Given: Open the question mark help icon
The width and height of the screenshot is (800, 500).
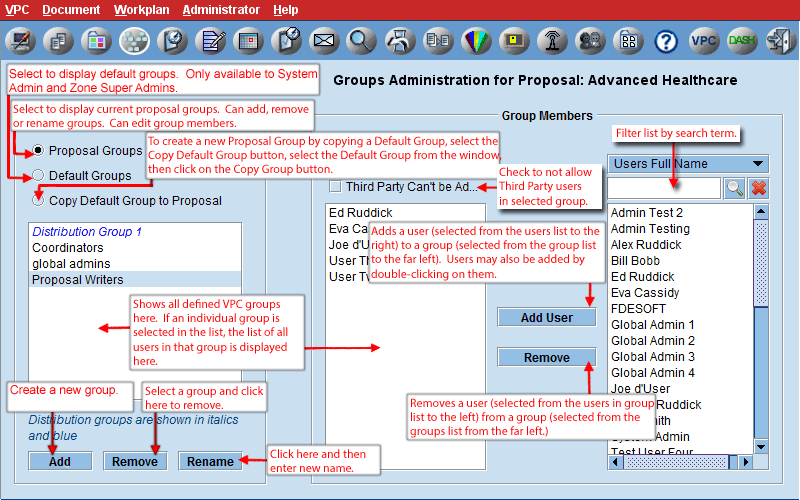Looking at the screenshot, I should pyautogui.click(x=666, y=41).
